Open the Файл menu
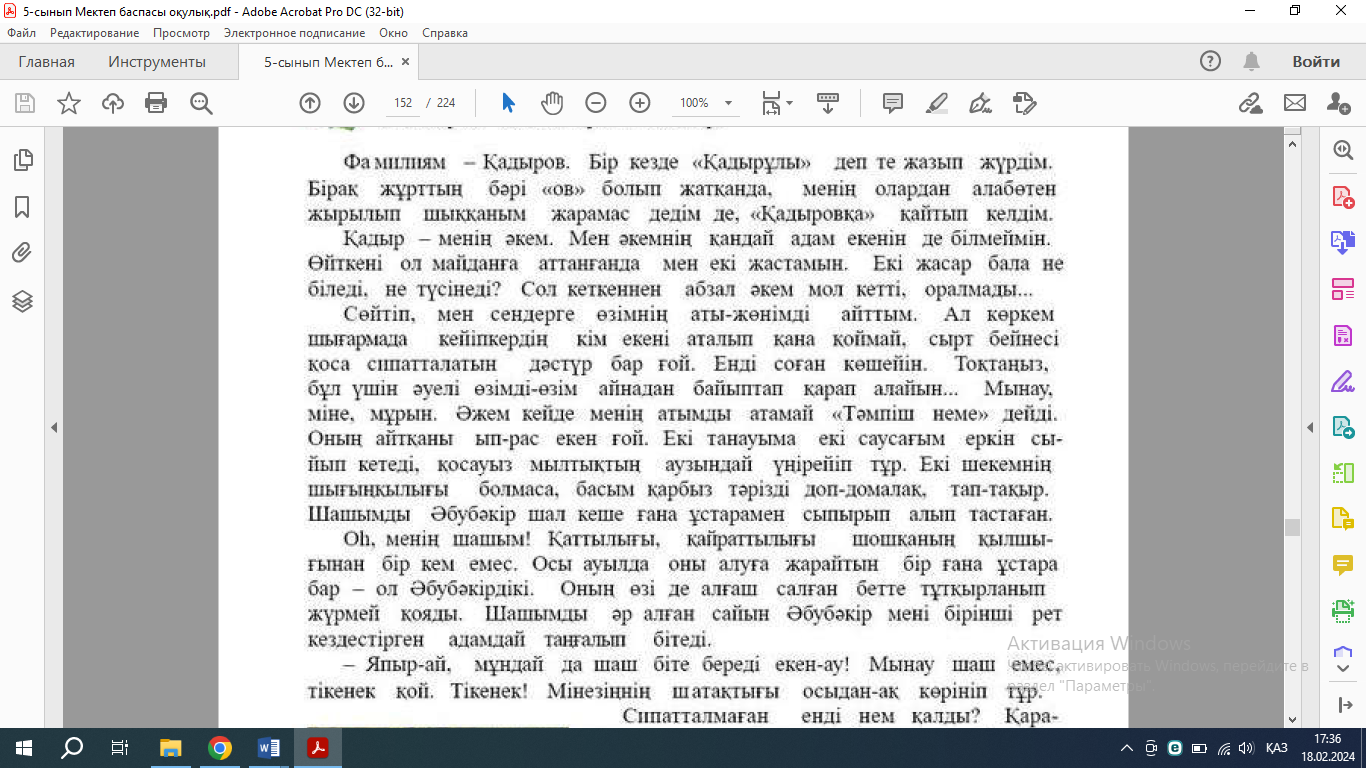The height and width of the screenshot is (768, 1366). point(22,33)
